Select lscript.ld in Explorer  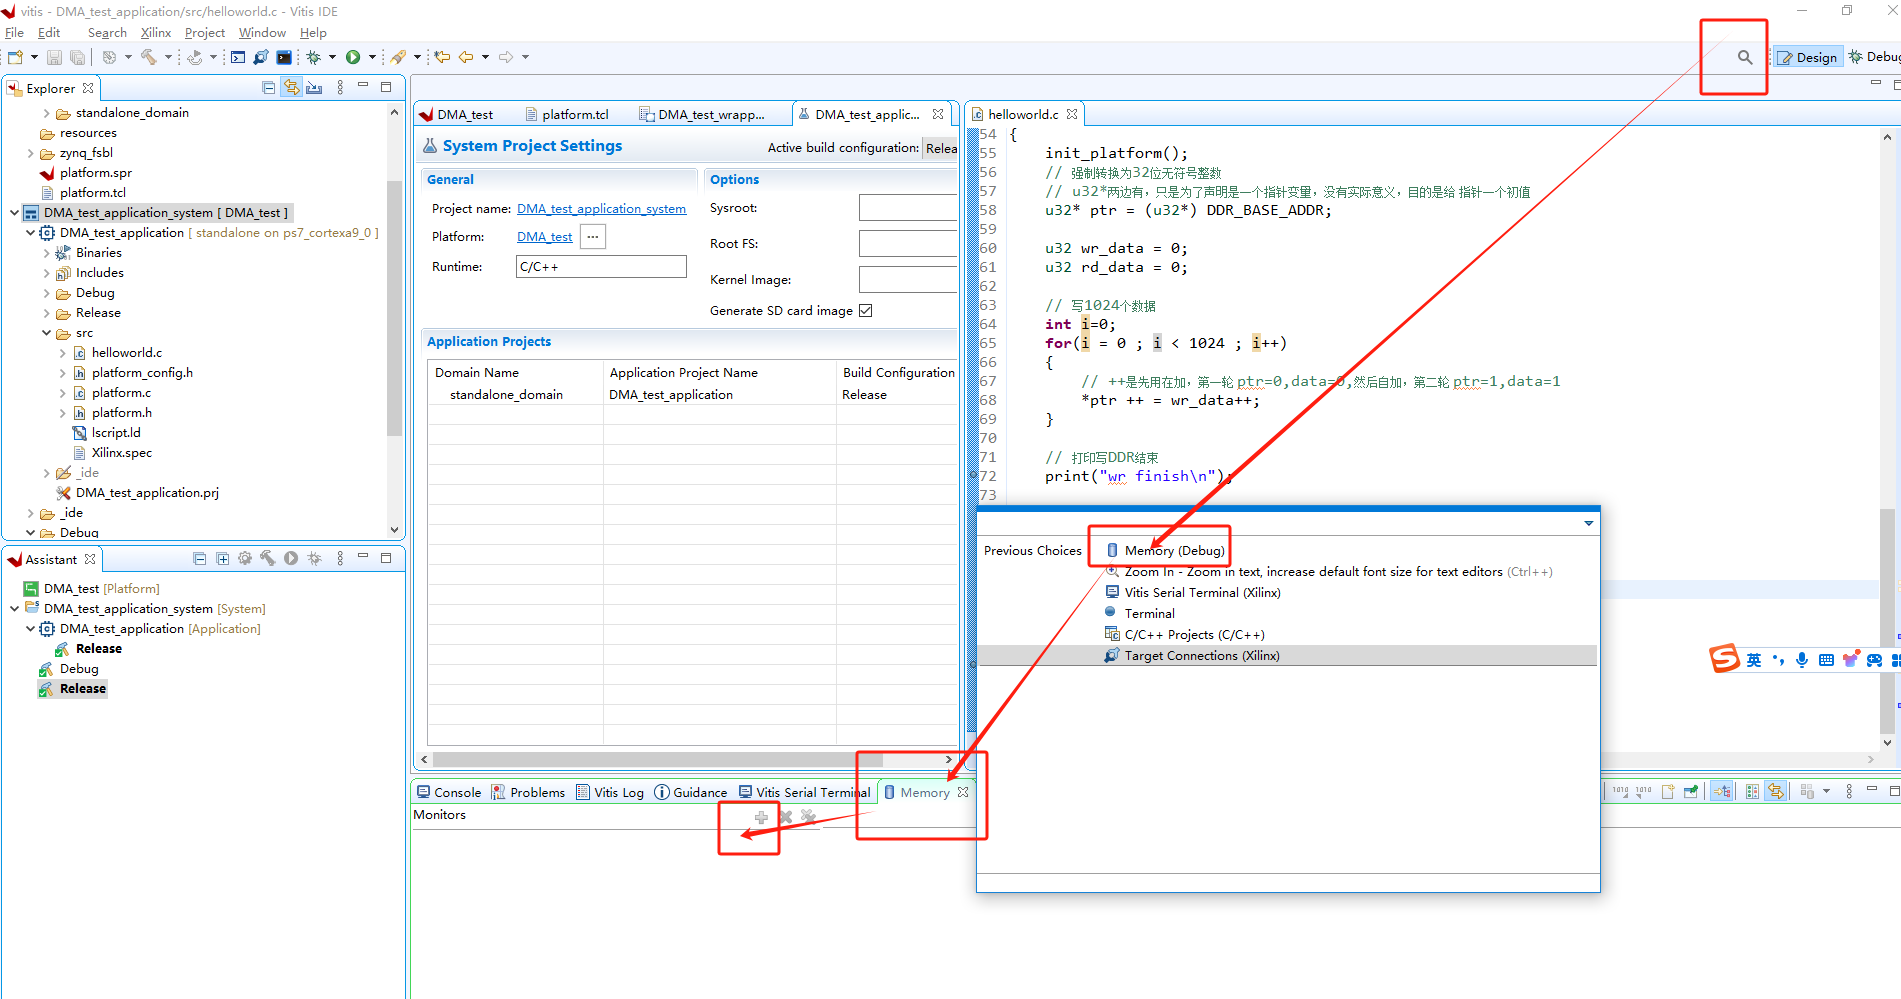pyautogui.click(x=115, y=433)
